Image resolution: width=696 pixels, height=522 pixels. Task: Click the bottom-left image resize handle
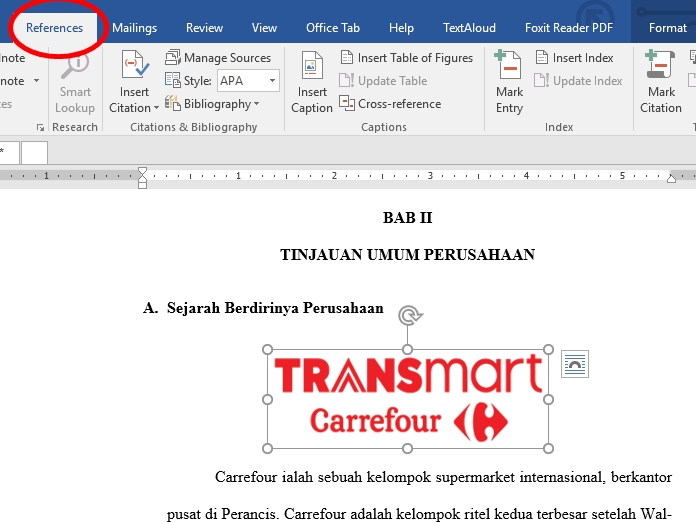[x=267, y=448]
